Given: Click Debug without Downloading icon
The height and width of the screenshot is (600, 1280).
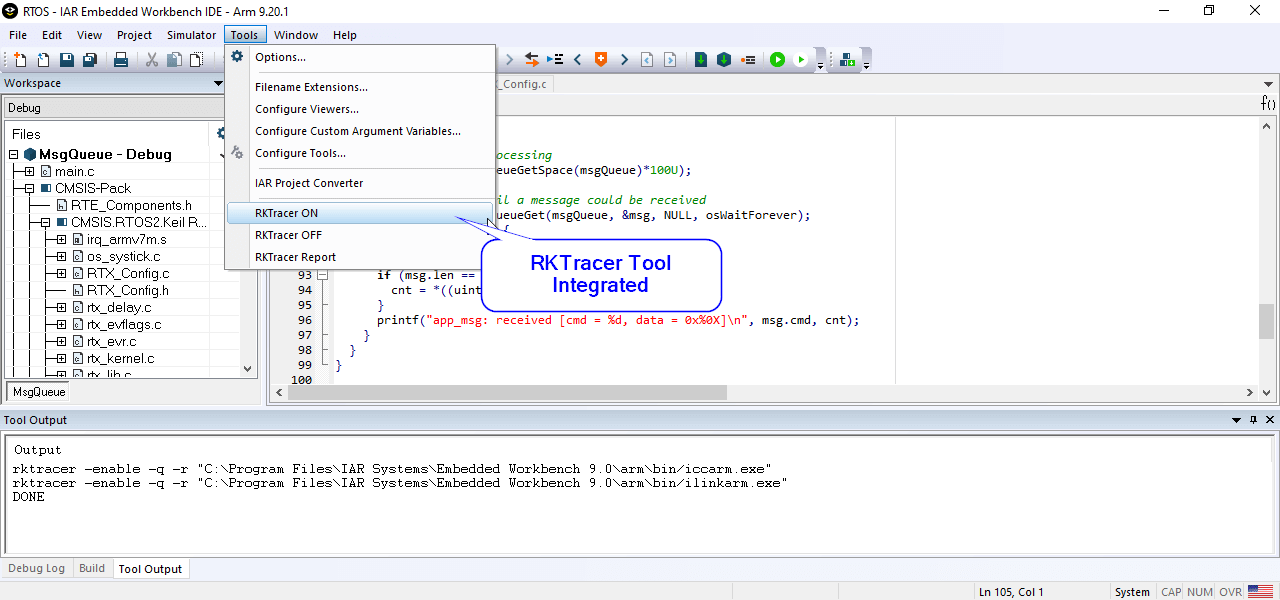Looking at the screenshot, I should pyautogui.click(x=801, y=60).
